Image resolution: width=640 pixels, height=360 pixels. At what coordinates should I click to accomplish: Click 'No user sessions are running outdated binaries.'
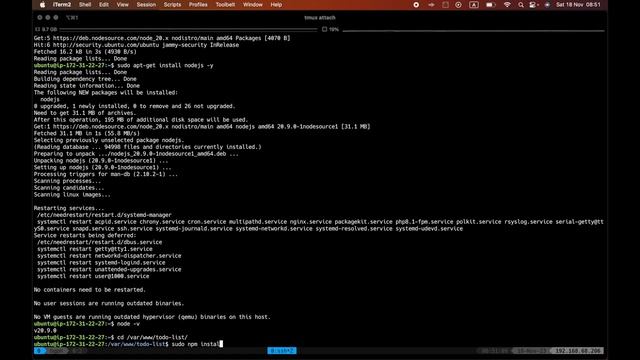(109, 303)
